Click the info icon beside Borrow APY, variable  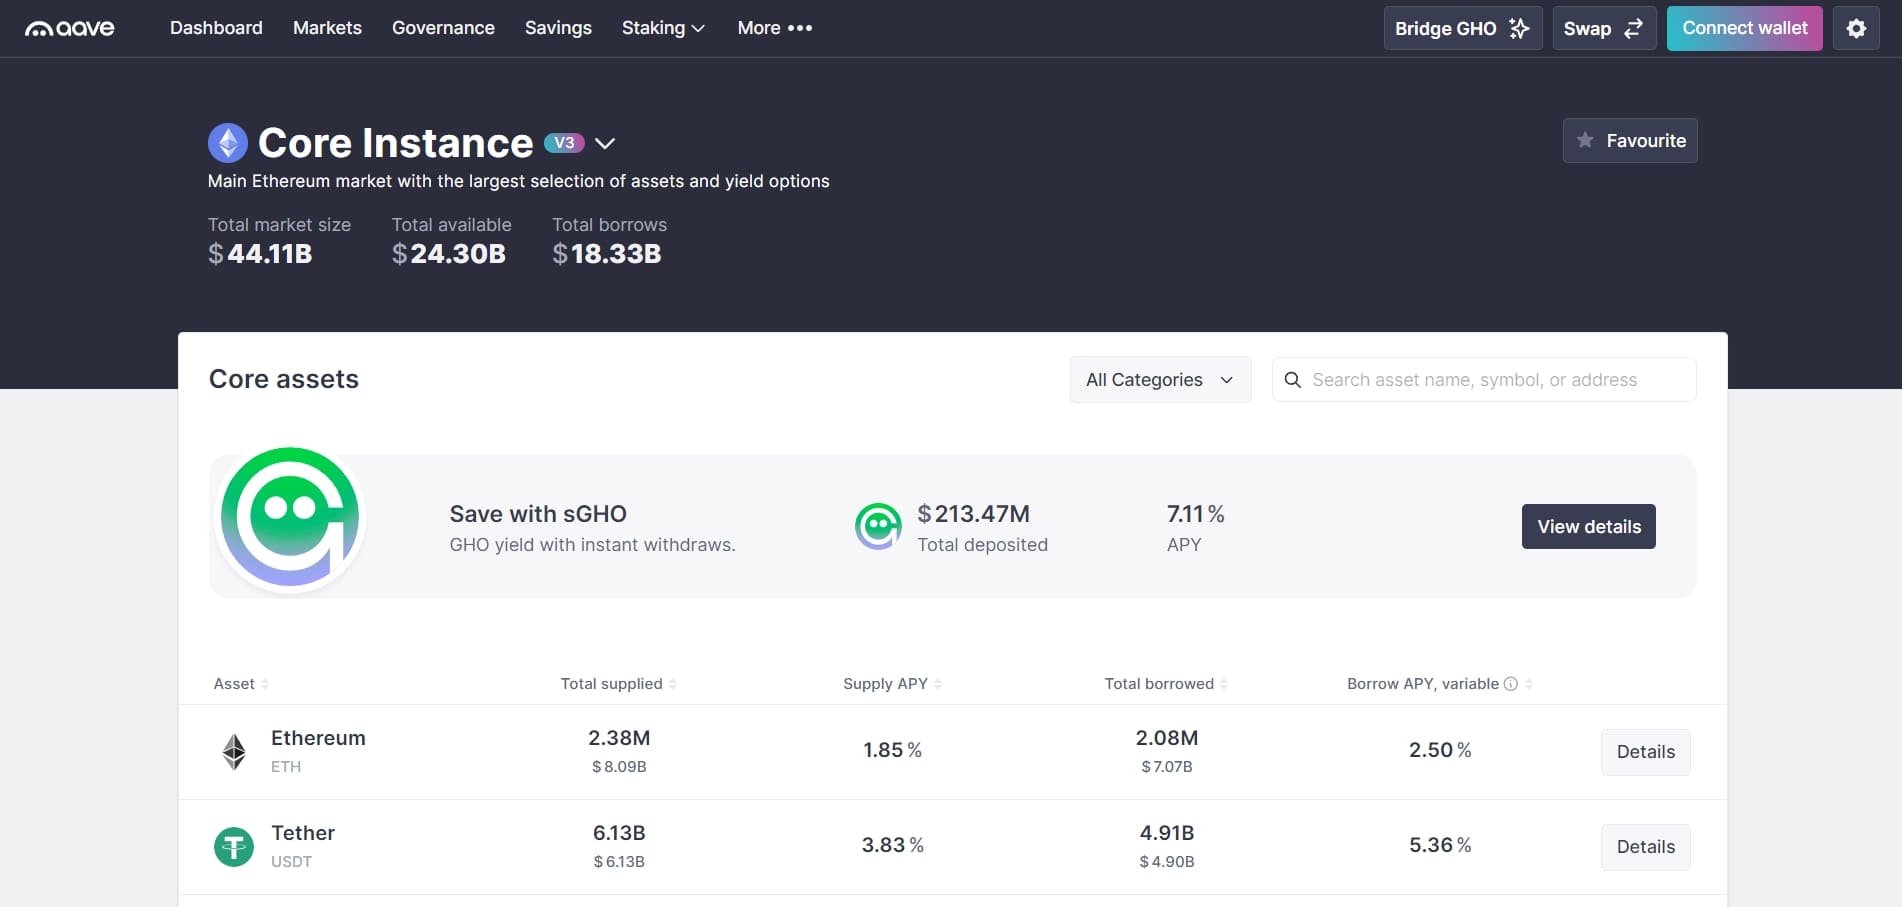pyautogui.click(x=1511, y=684)
